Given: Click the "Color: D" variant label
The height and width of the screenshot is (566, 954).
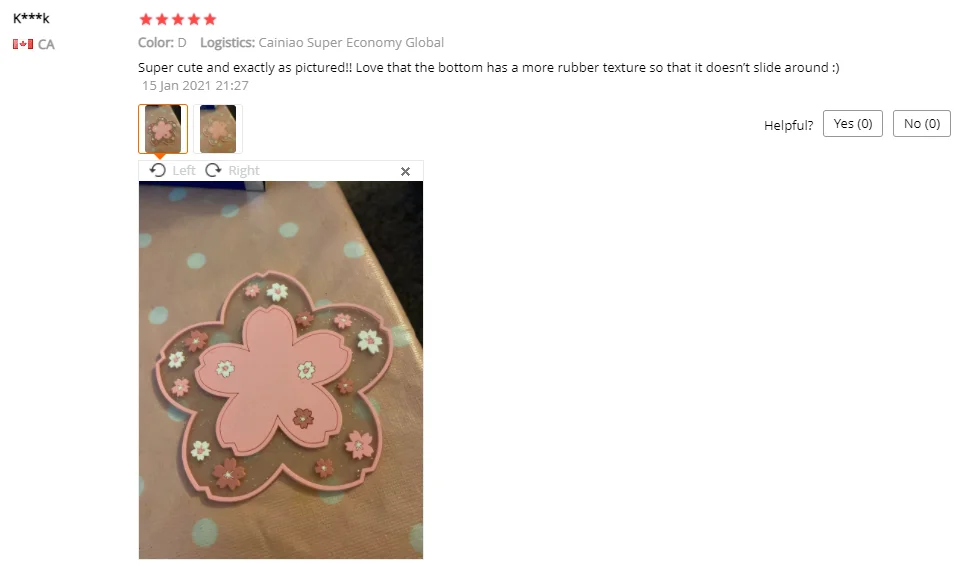Looking at the screenshot, I should pos(162,43).
